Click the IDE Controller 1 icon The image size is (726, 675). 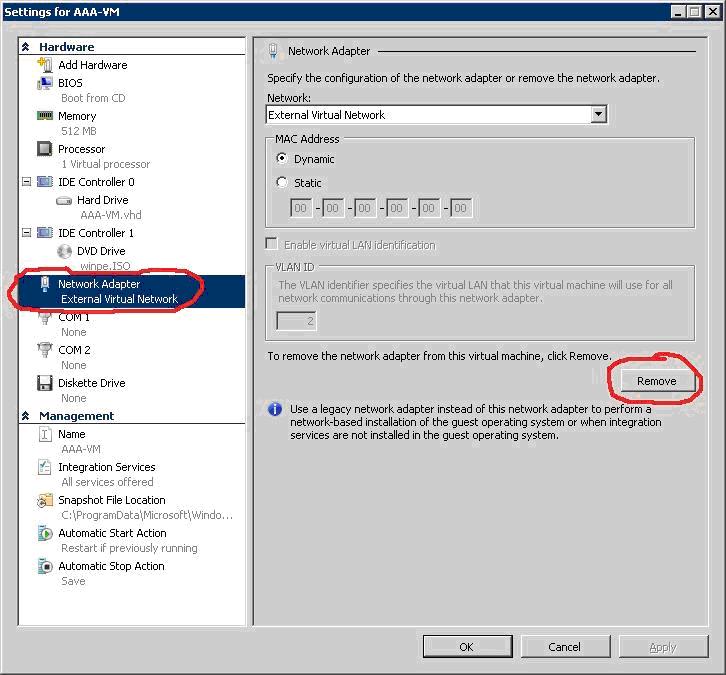pyautogui.click(x=44, y=232)
